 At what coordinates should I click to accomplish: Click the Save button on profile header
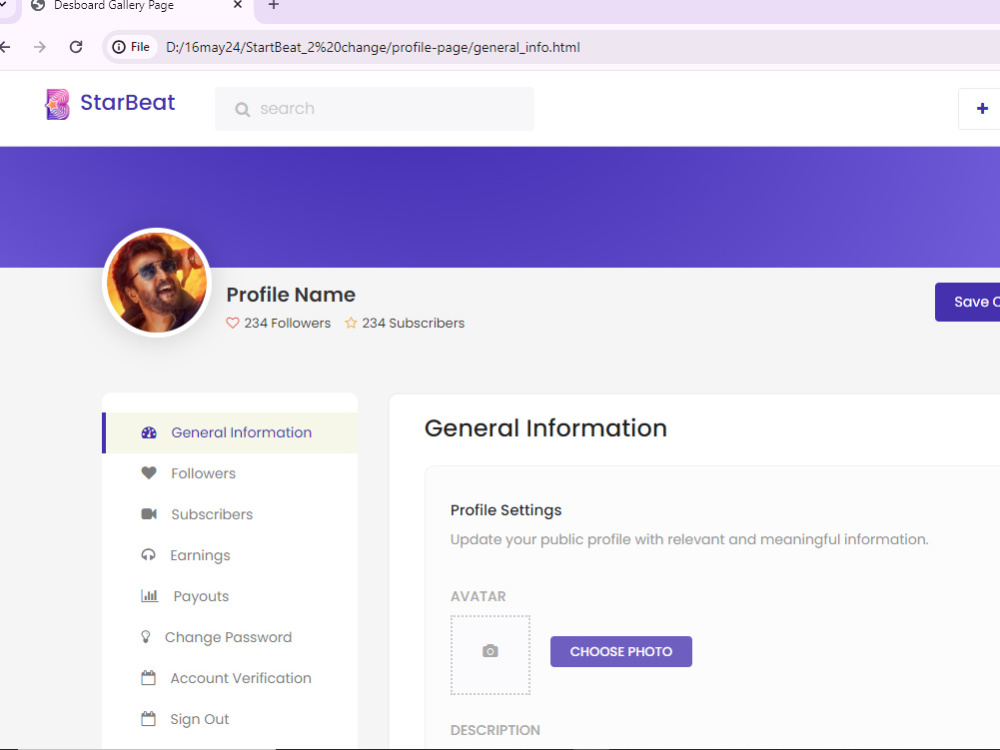pyautogui.click(x=967, y=302)
